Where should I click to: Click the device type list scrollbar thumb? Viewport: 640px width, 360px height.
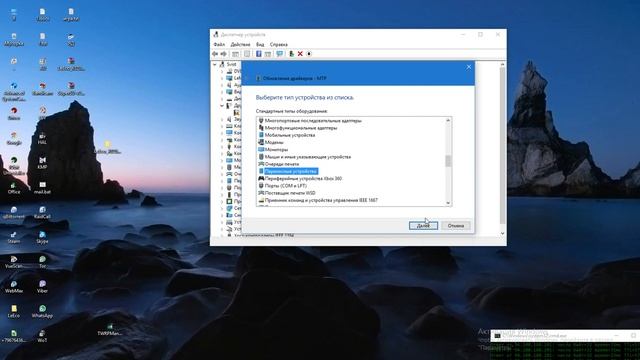[x=448, y=161]
